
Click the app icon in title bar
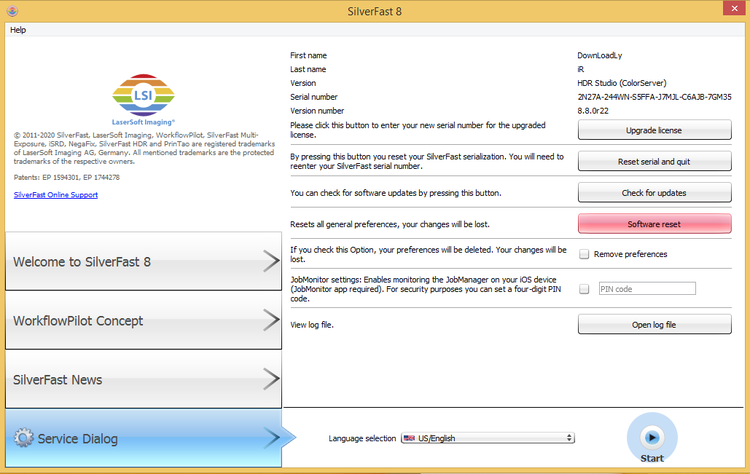coord(11,9)
